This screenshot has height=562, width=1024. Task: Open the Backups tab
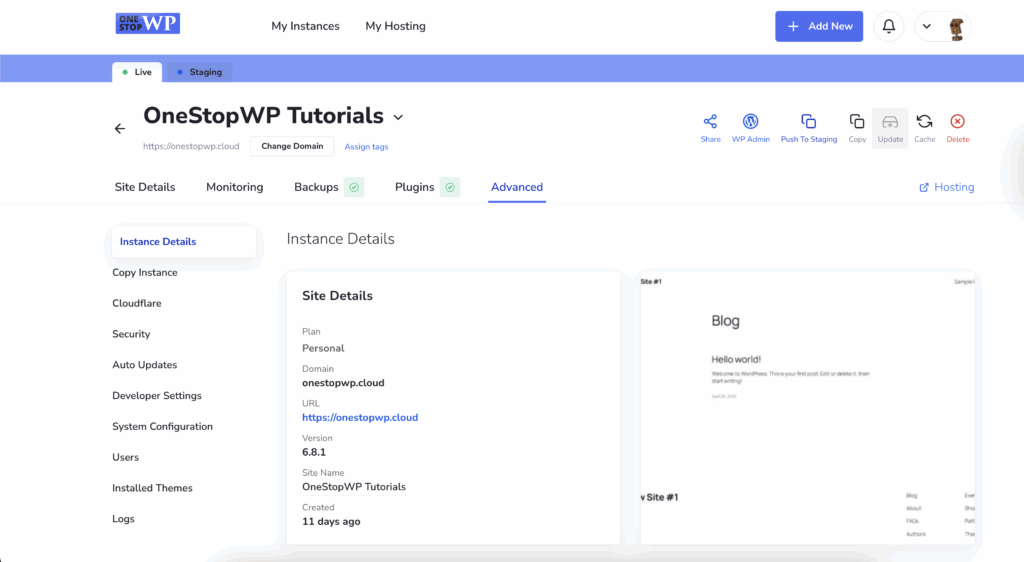(x=316, y=187)
